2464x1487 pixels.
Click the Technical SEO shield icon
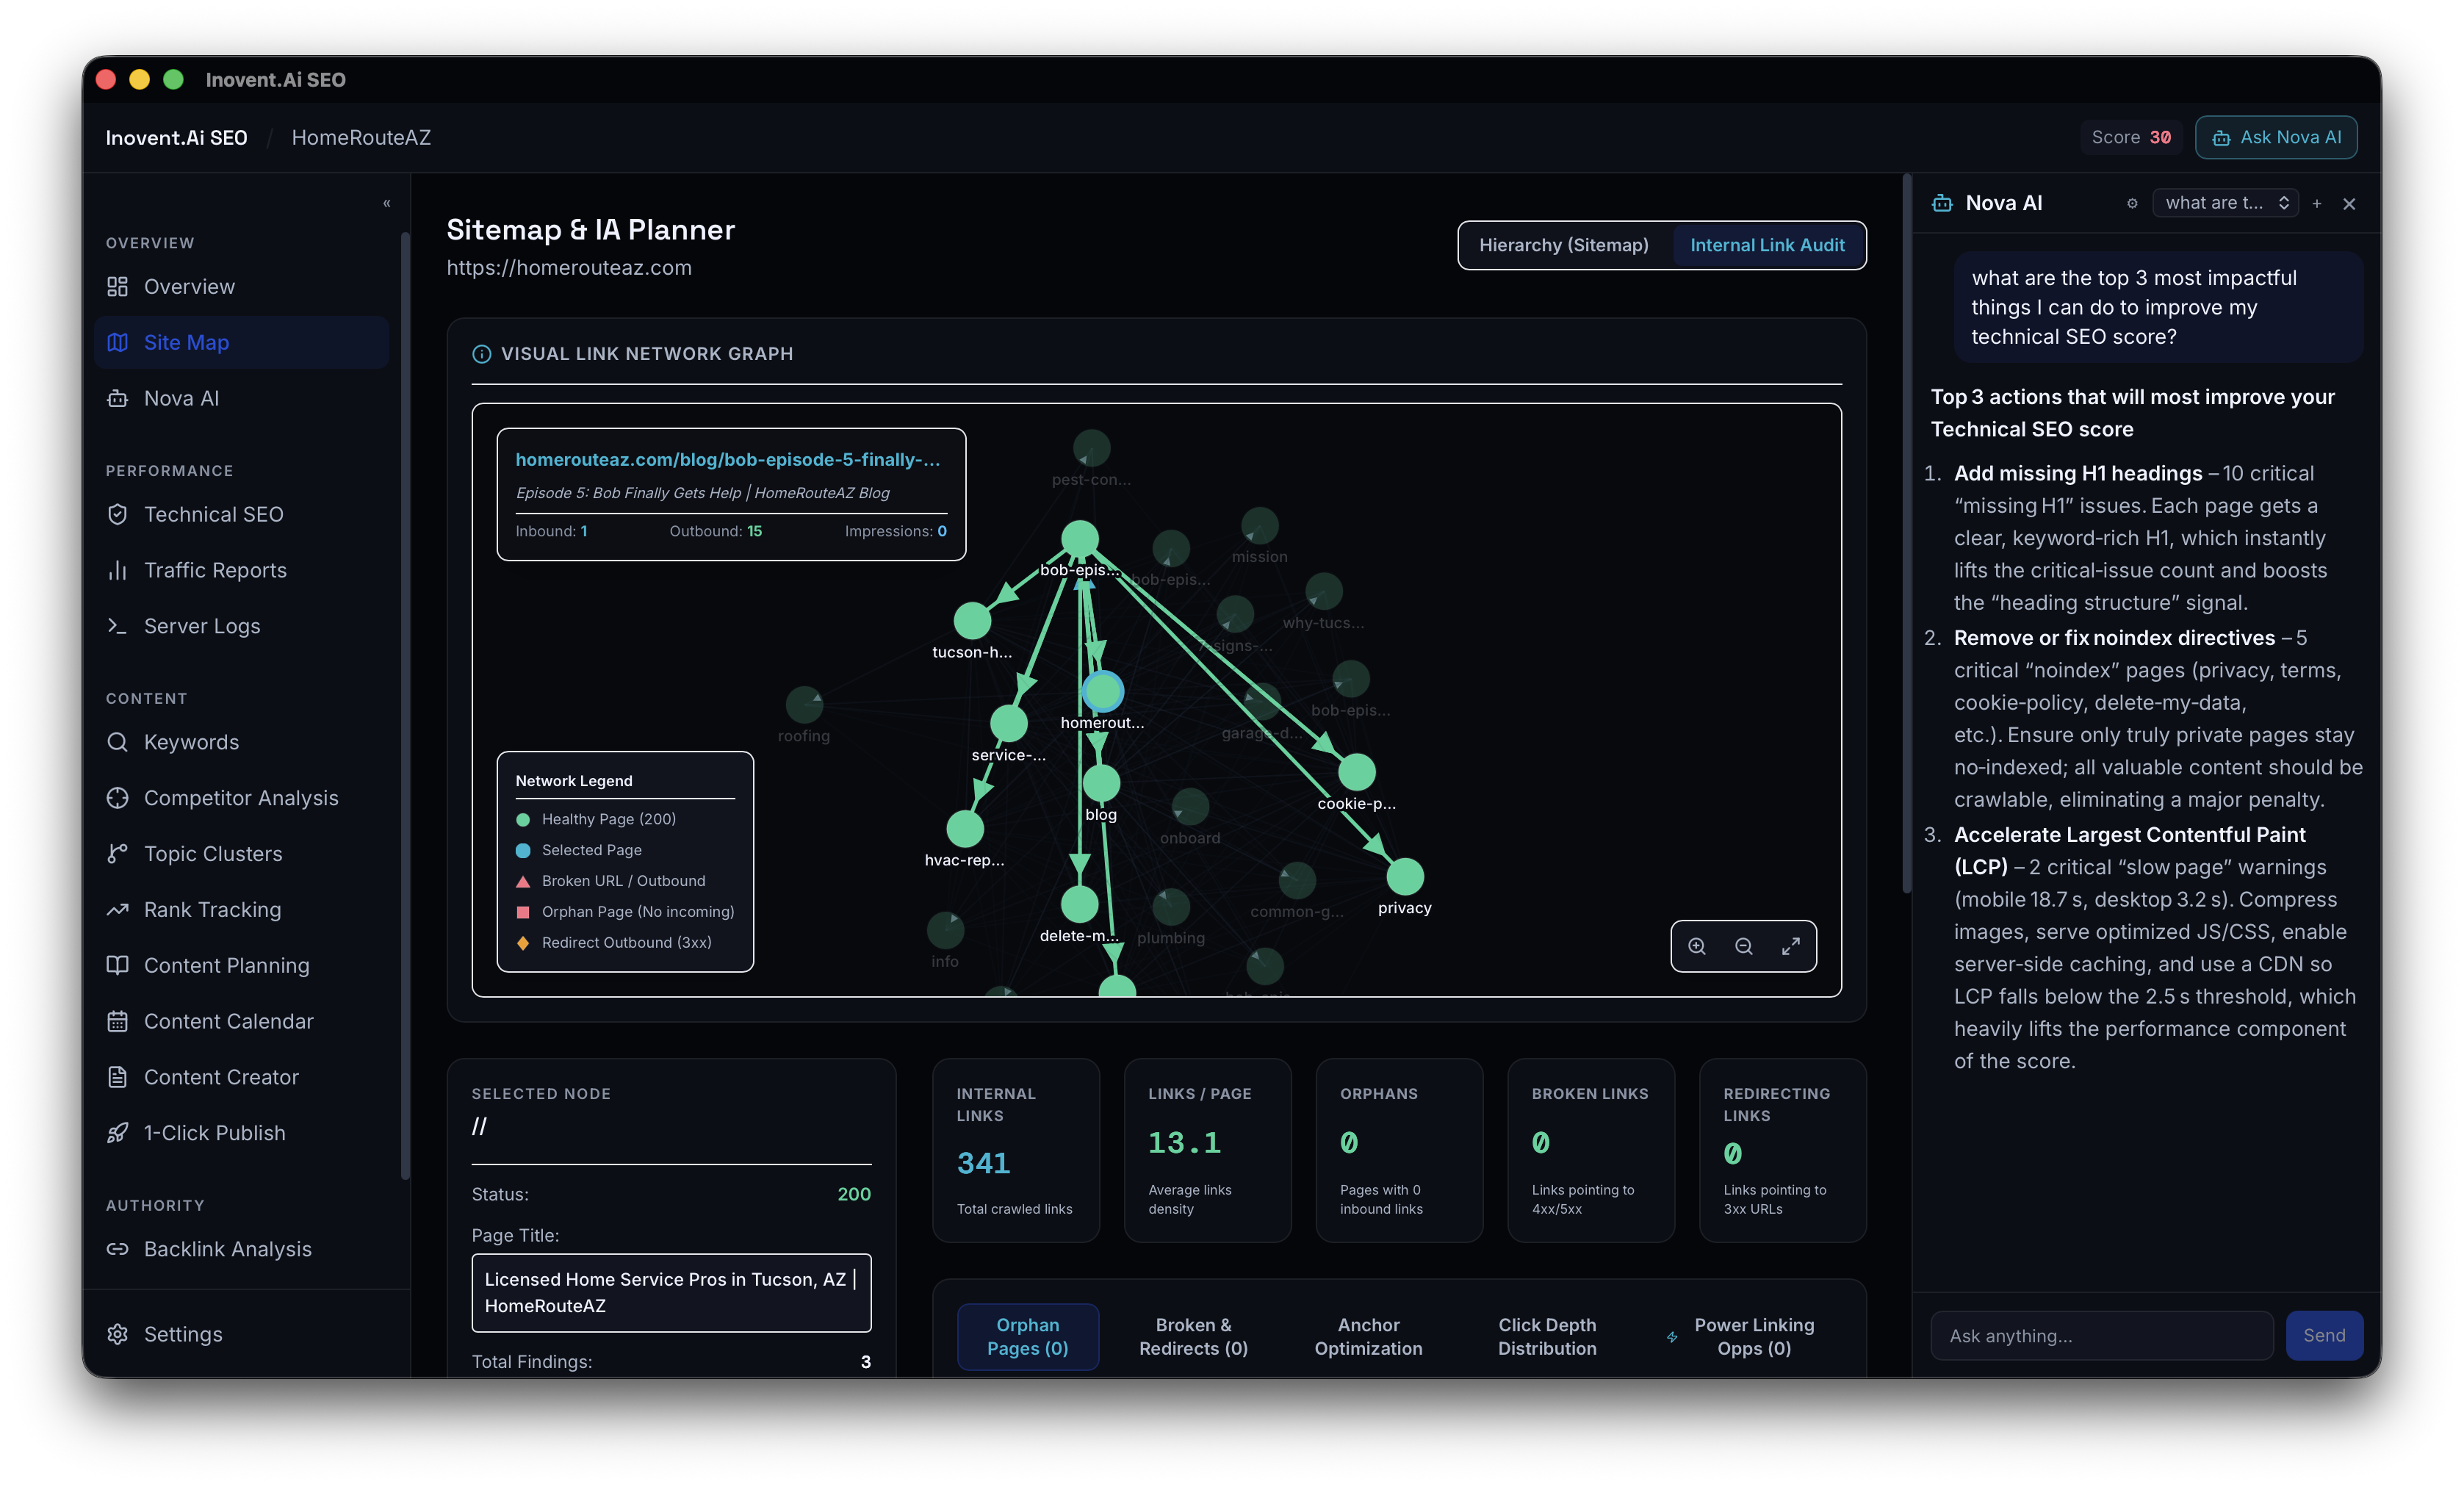tap(117, 514)
